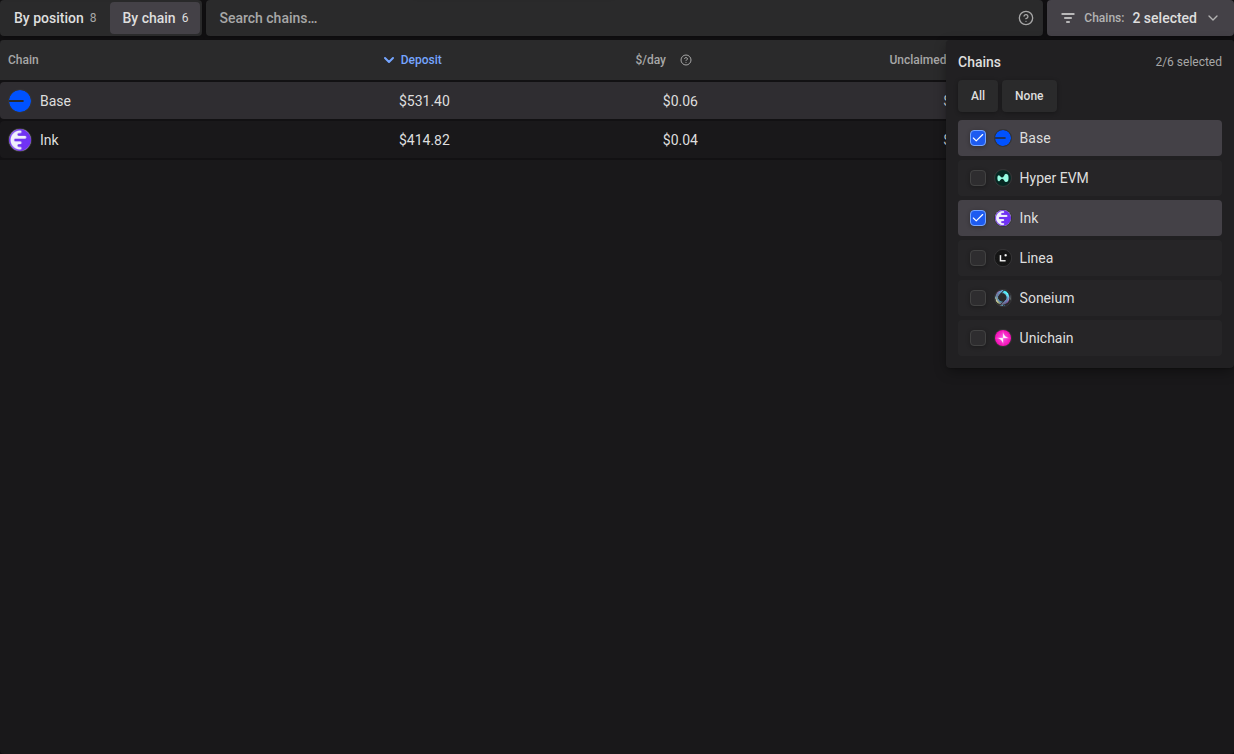Clear chain selection with None button
Viewport: 1234px width, 754px height.
click(x=1029, y=96)
